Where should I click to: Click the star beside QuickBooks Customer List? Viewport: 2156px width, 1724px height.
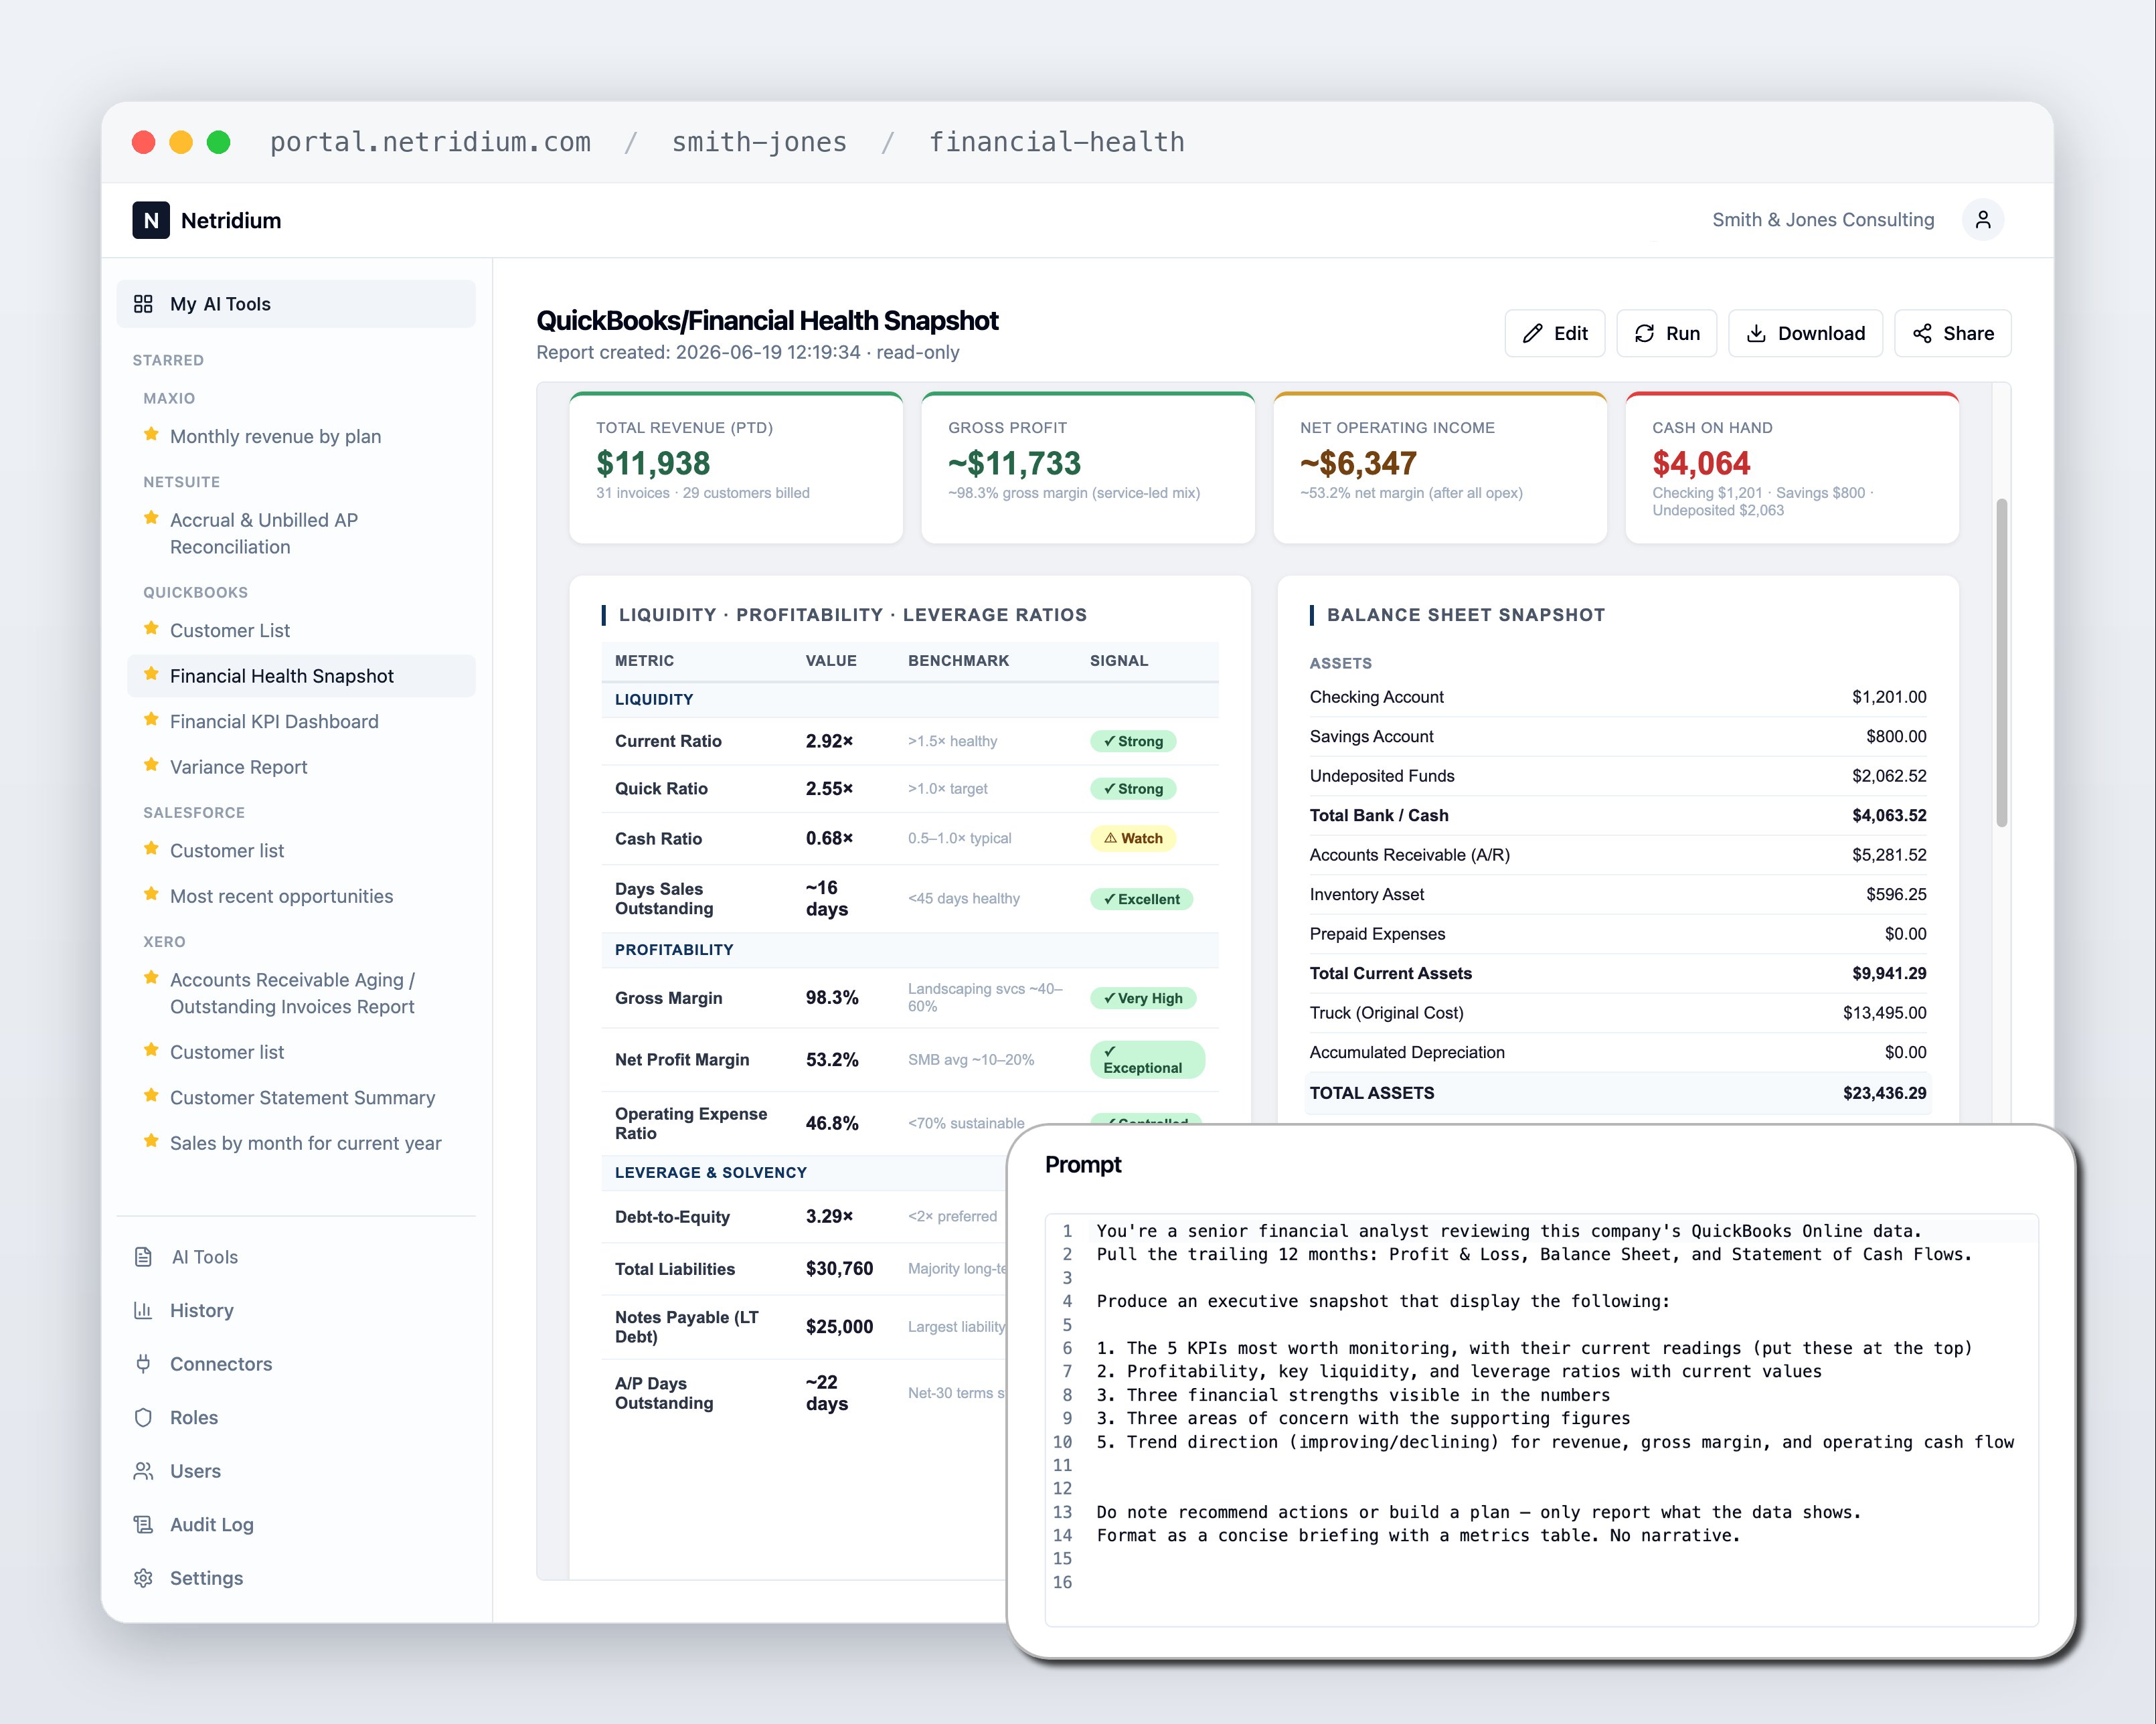pos(151,628)
